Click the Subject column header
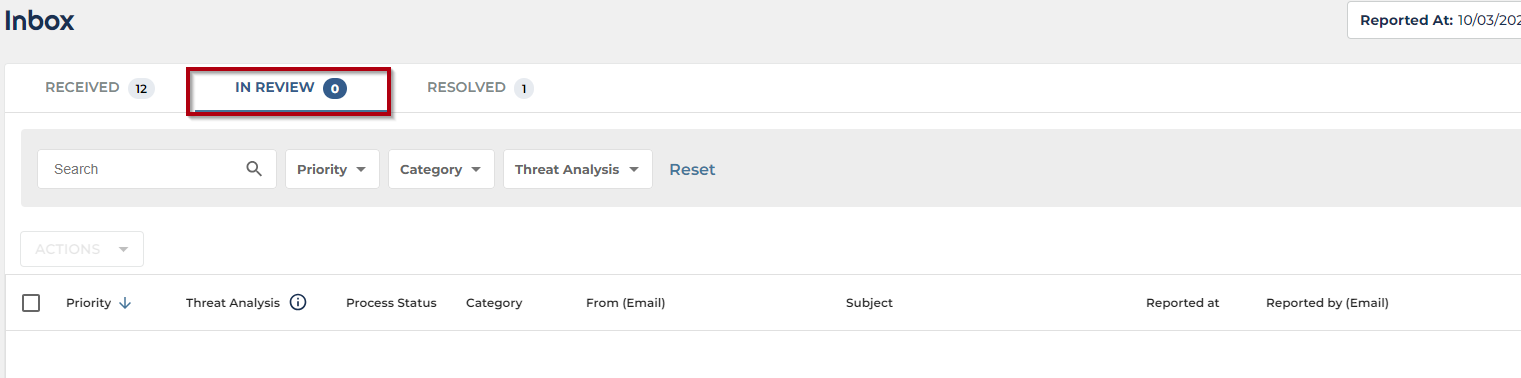The height and width of the screenshot is (378, 1521). tap(869, 303)
